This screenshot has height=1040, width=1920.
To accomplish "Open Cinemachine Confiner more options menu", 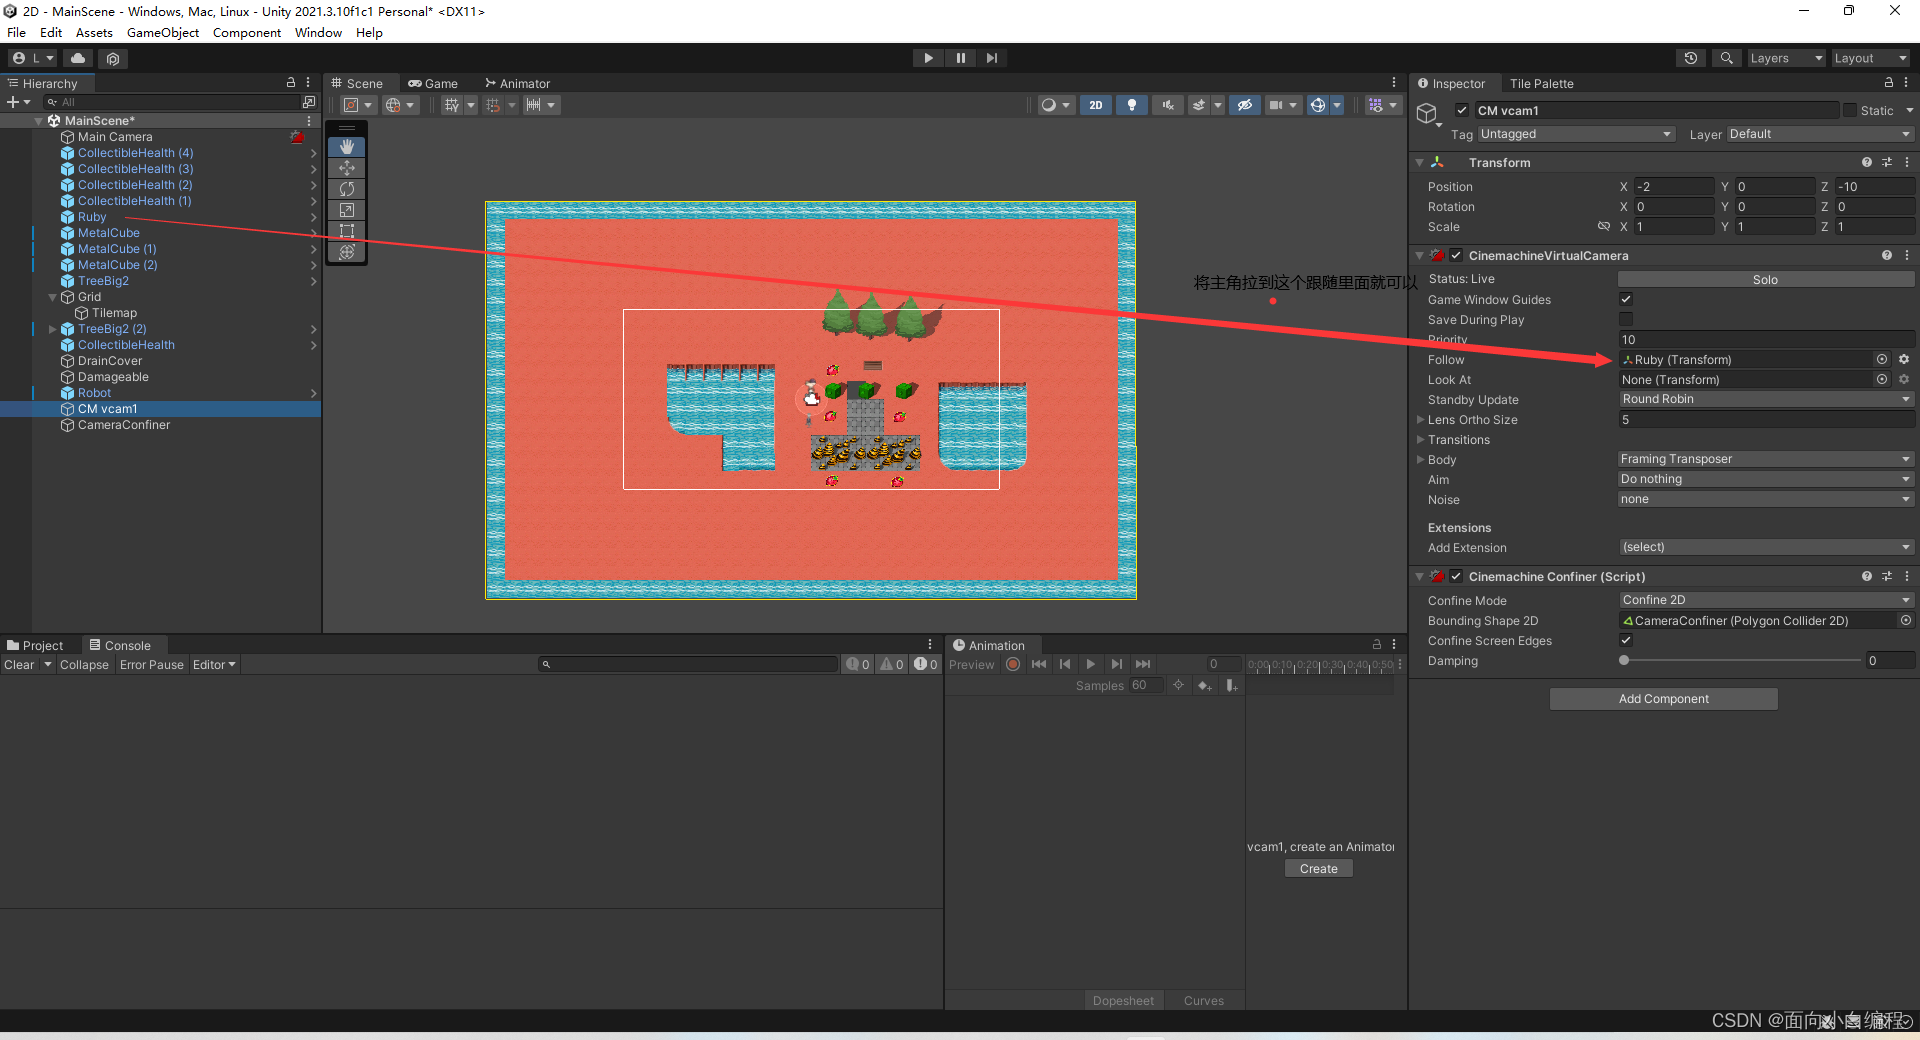I will point(1907,576).
